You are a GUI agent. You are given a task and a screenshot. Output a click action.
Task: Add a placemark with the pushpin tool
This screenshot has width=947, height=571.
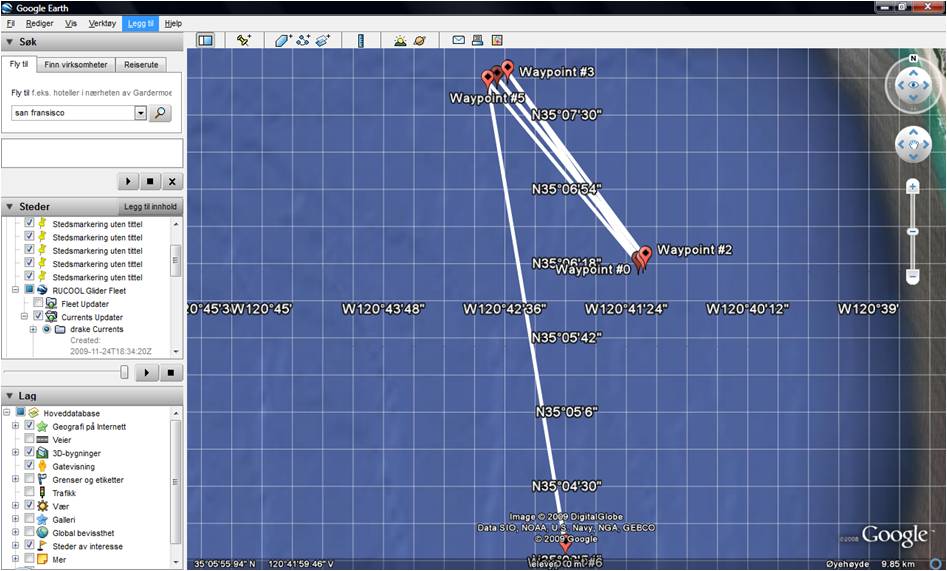243,40
